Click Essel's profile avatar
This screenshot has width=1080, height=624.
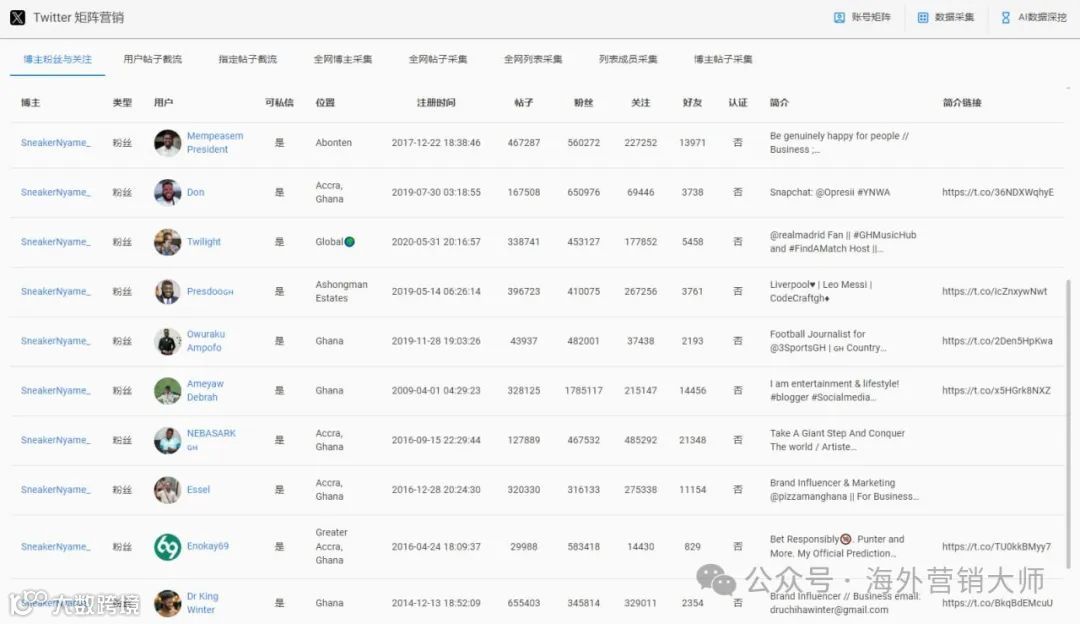167,490
